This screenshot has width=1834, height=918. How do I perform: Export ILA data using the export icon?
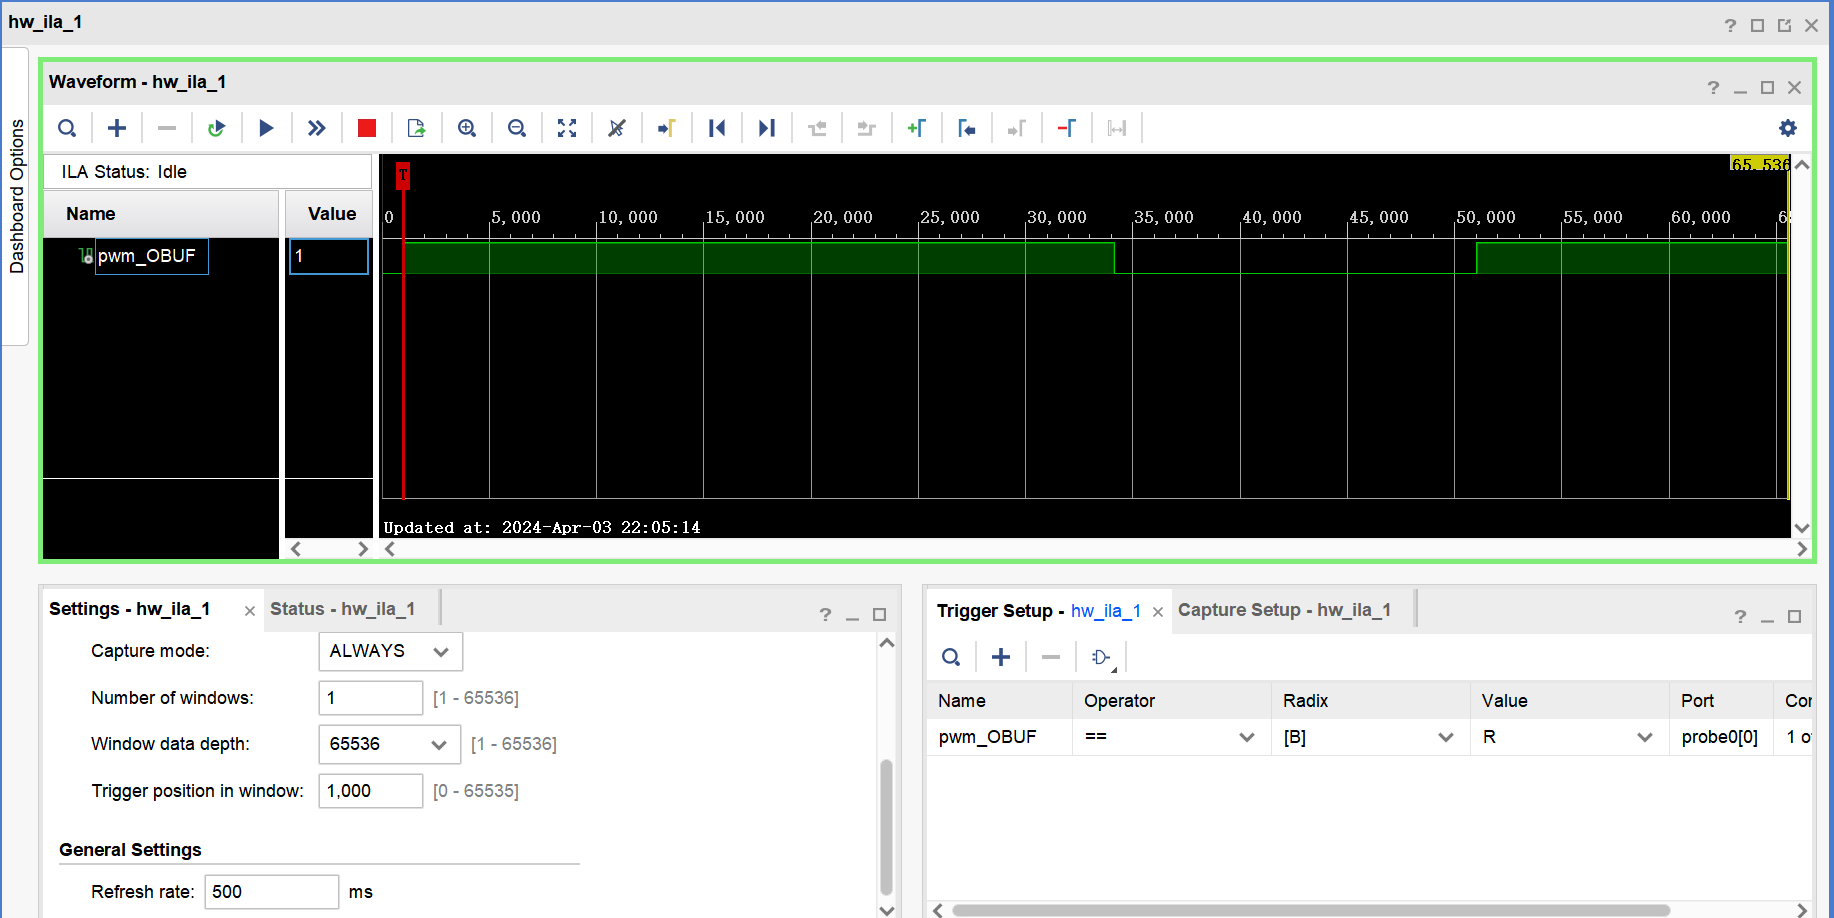coord(416,127)
